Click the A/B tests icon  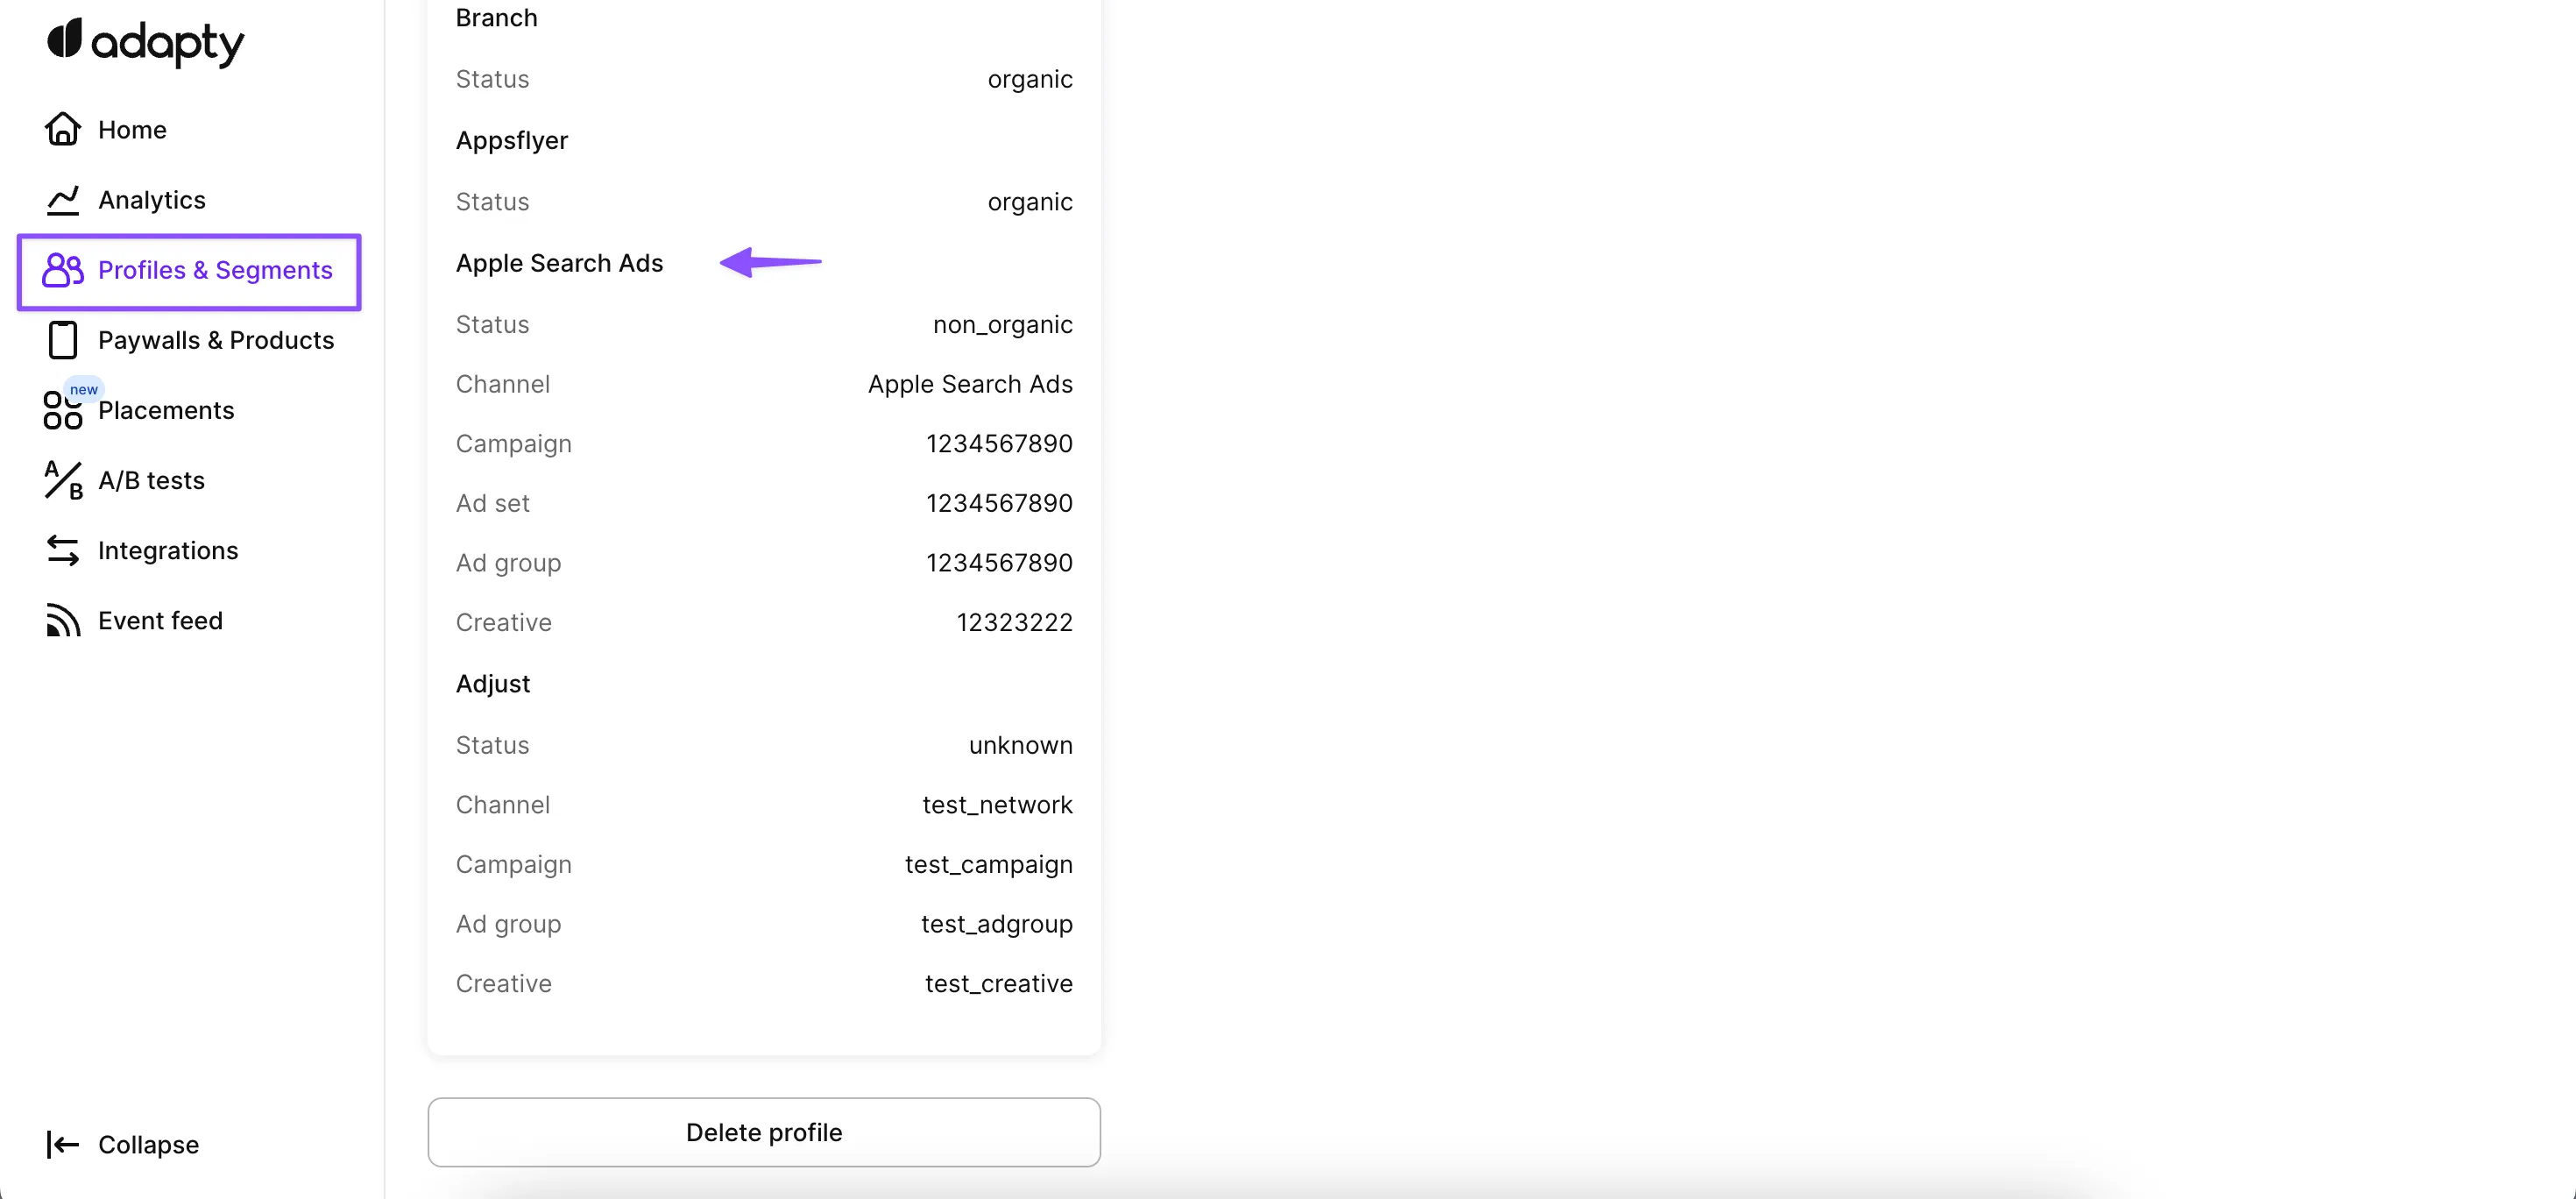pos(62,480)
